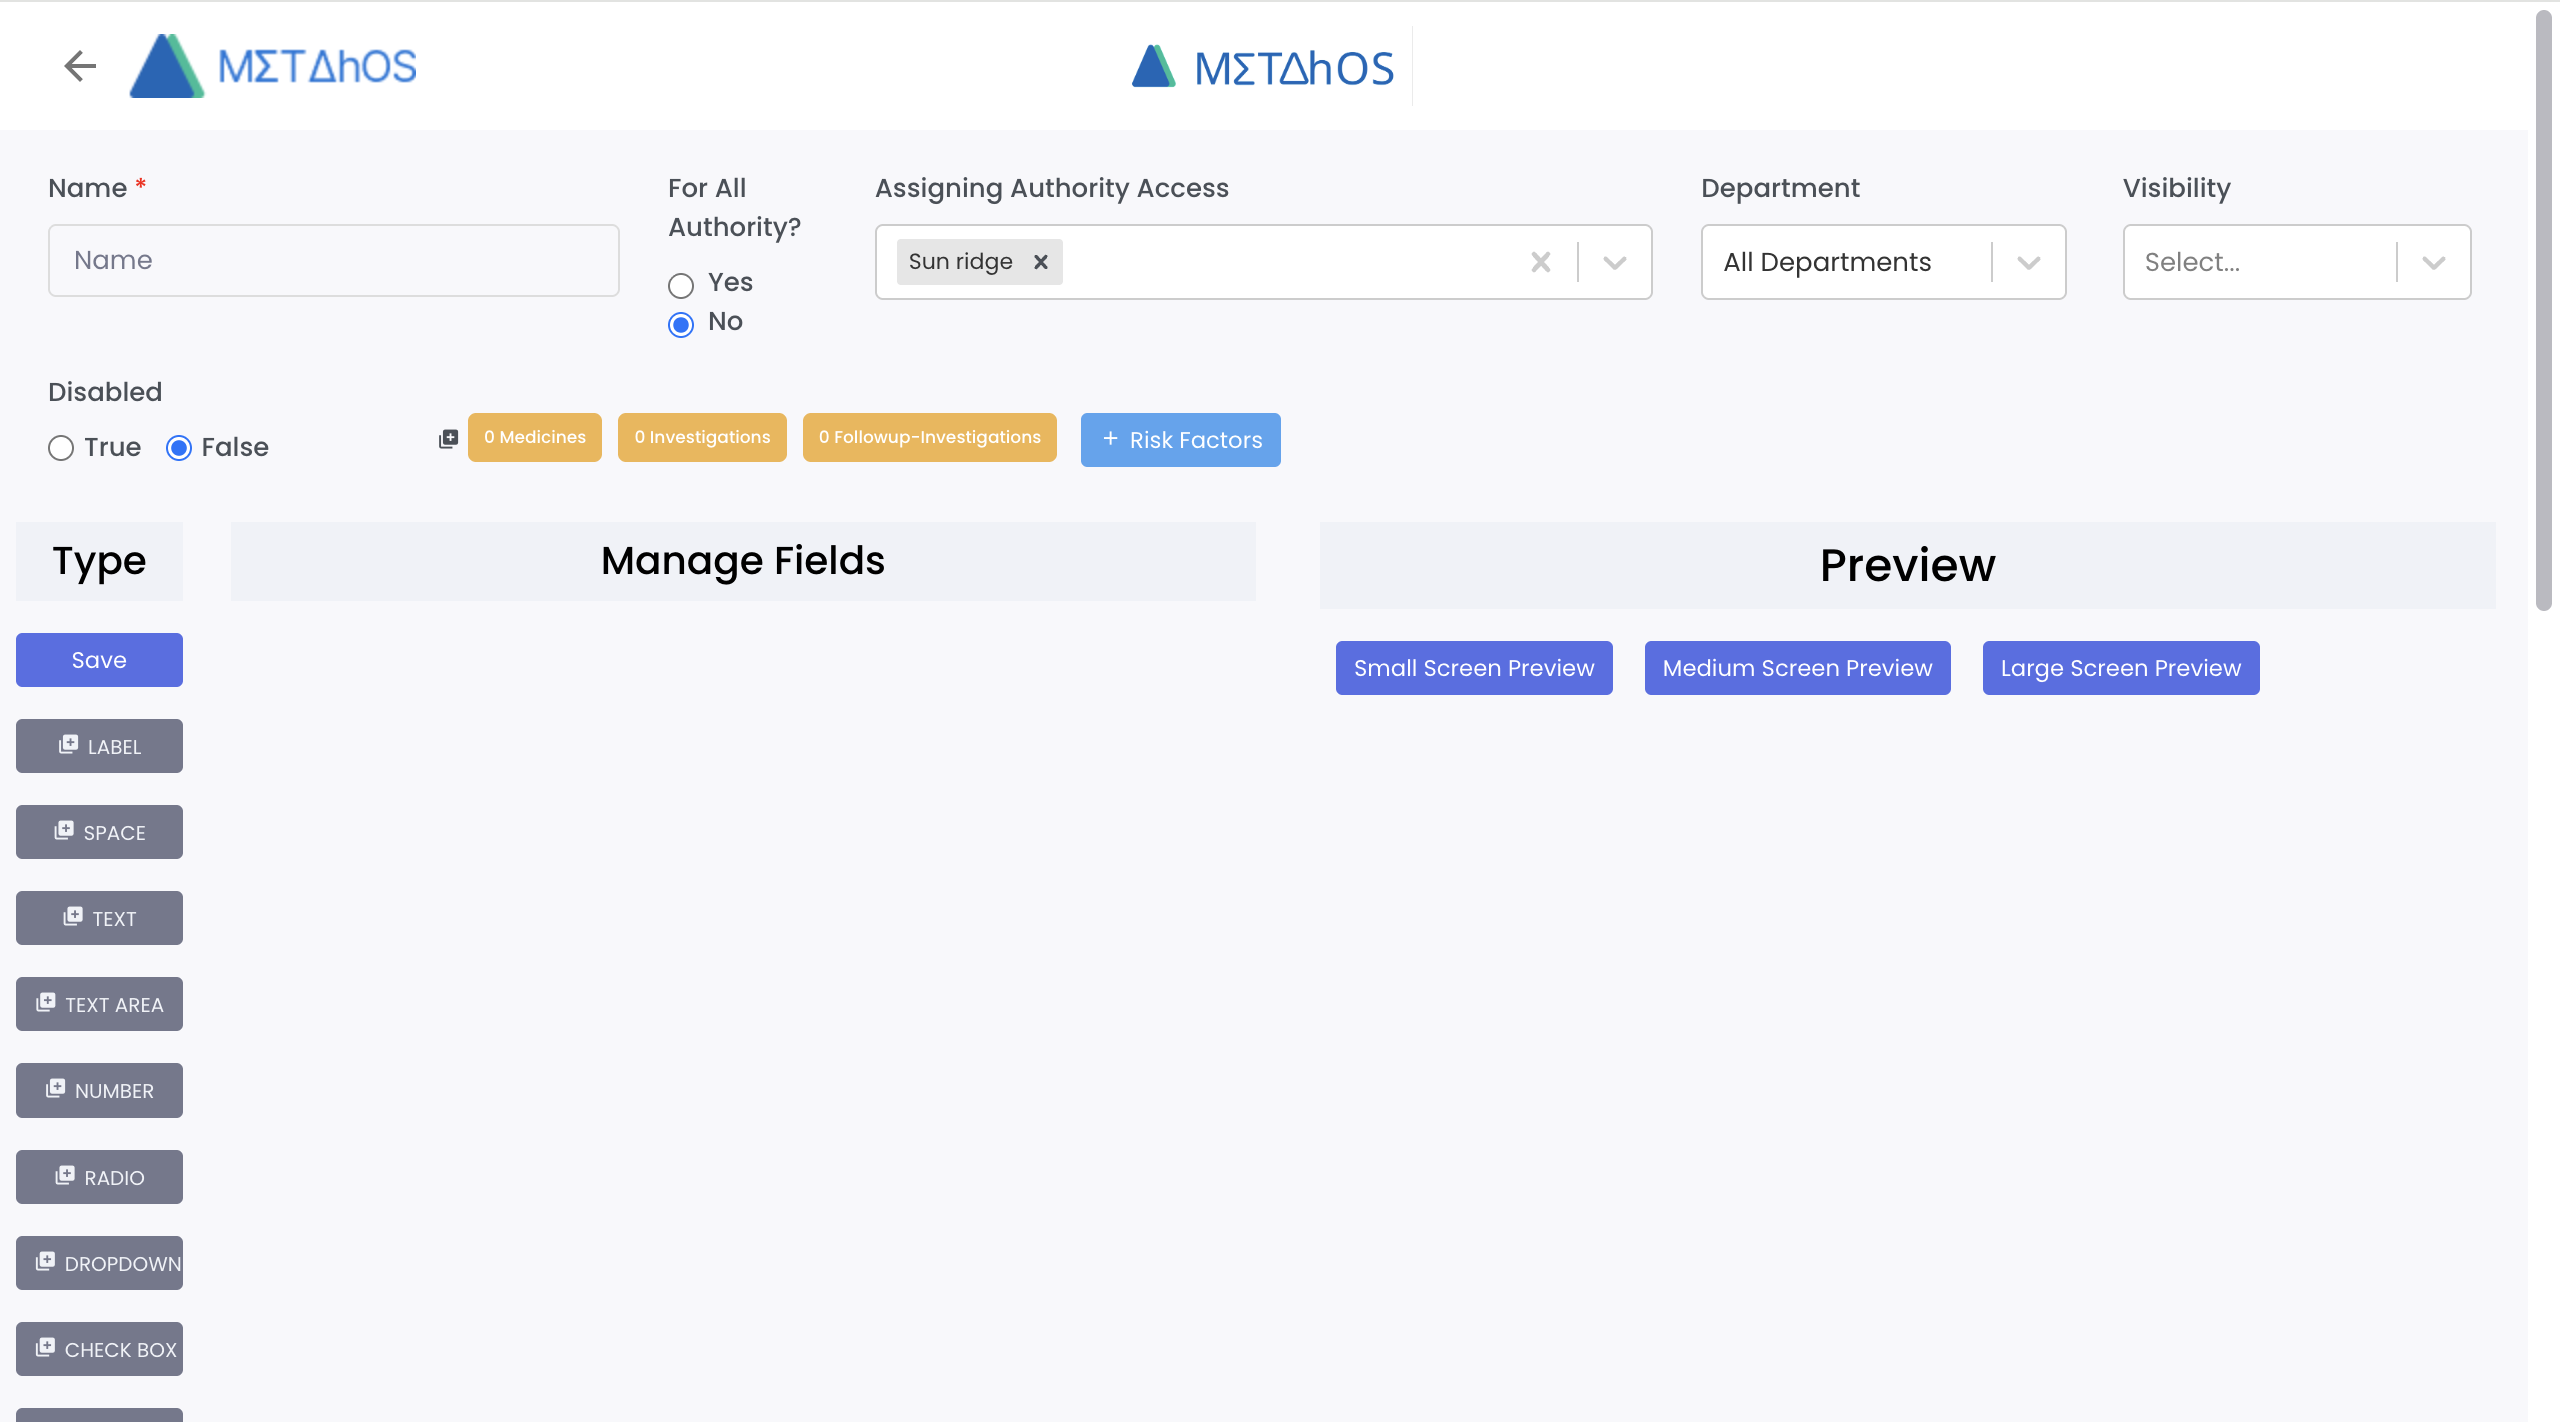Select Yes for All Authority
The image size is (2560, 1422).
681,286
